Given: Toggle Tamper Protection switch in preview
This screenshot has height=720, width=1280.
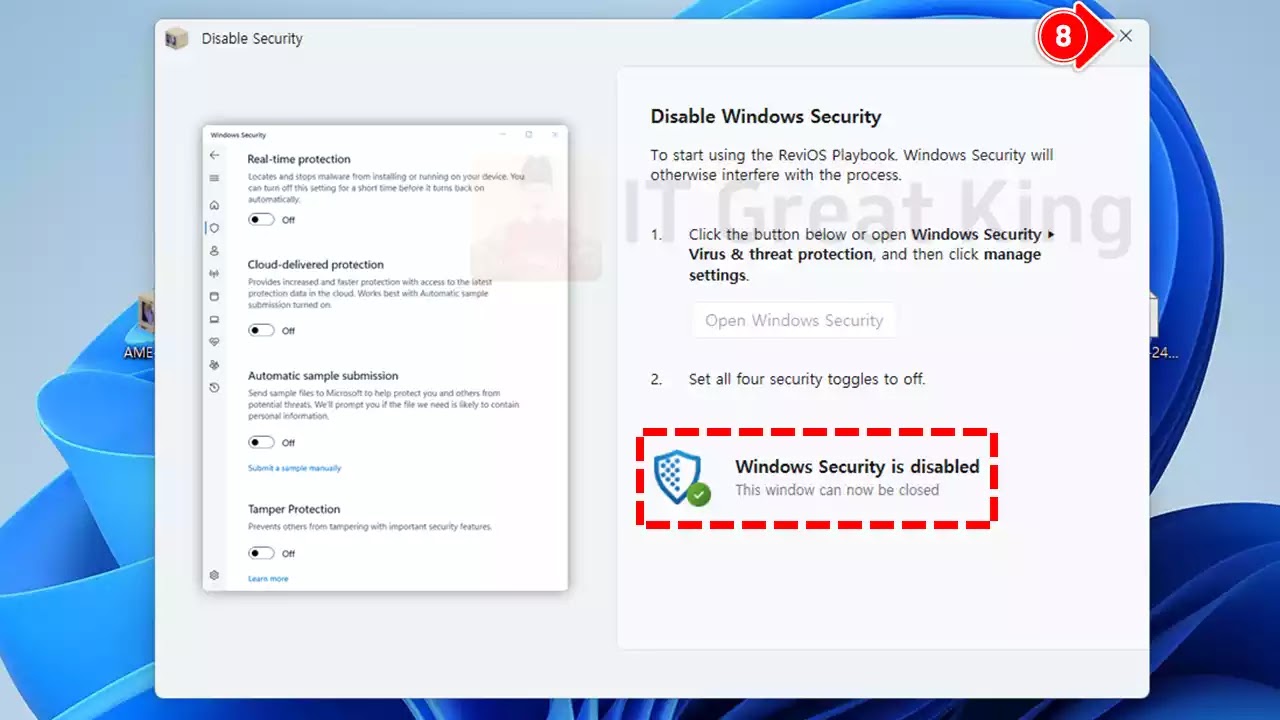Looking at the screenshot, I should point(262,553).
